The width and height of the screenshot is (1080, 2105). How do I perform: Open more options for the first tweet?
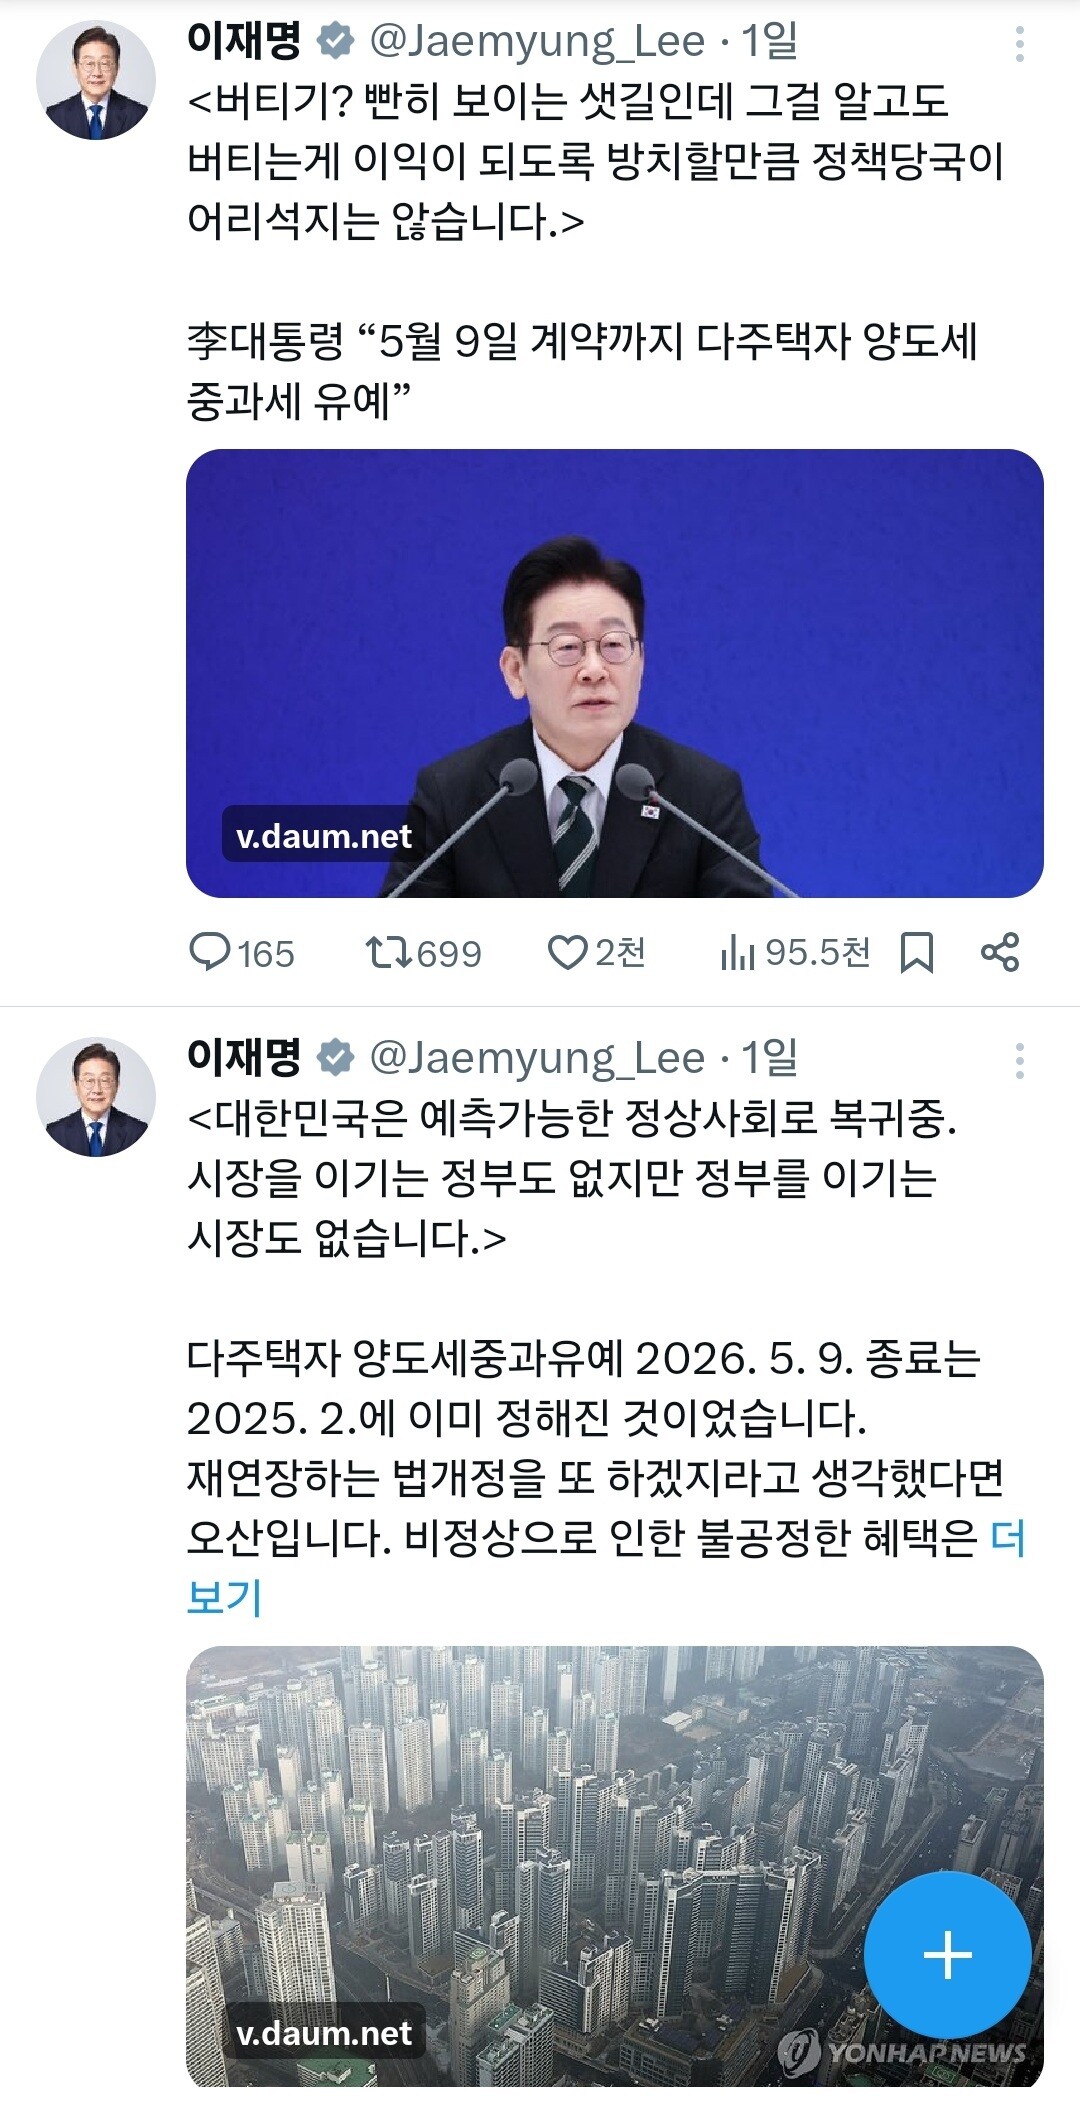point(1019,44)
